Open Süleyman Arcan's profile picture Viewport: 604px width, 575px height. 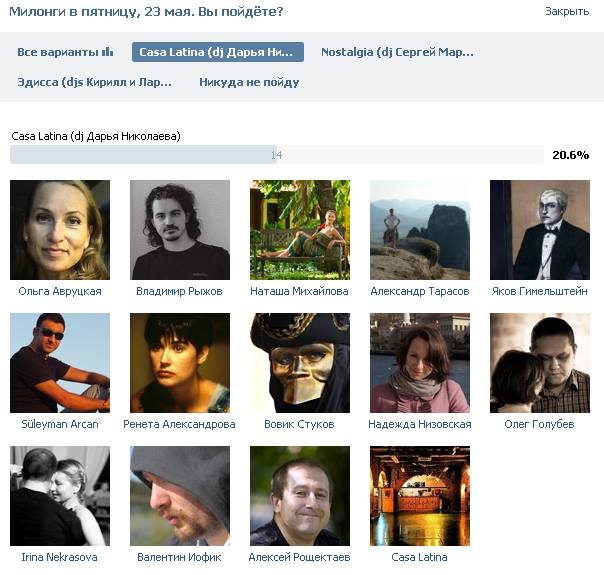coord(60,363)
